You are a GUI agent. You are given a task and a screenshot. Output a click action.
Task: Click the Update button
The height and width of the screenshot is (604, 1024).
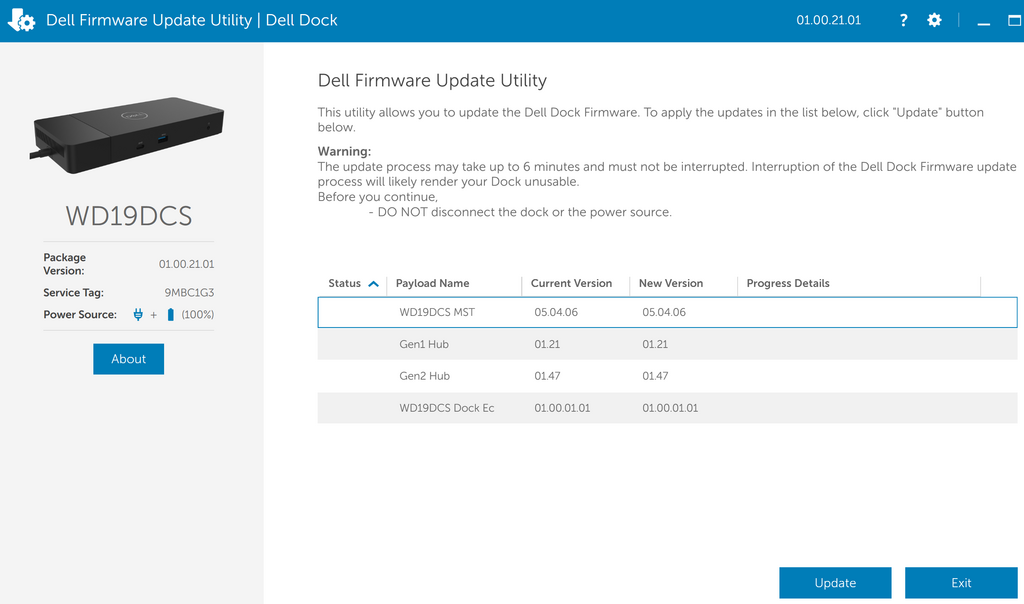[x=835, y=583]
